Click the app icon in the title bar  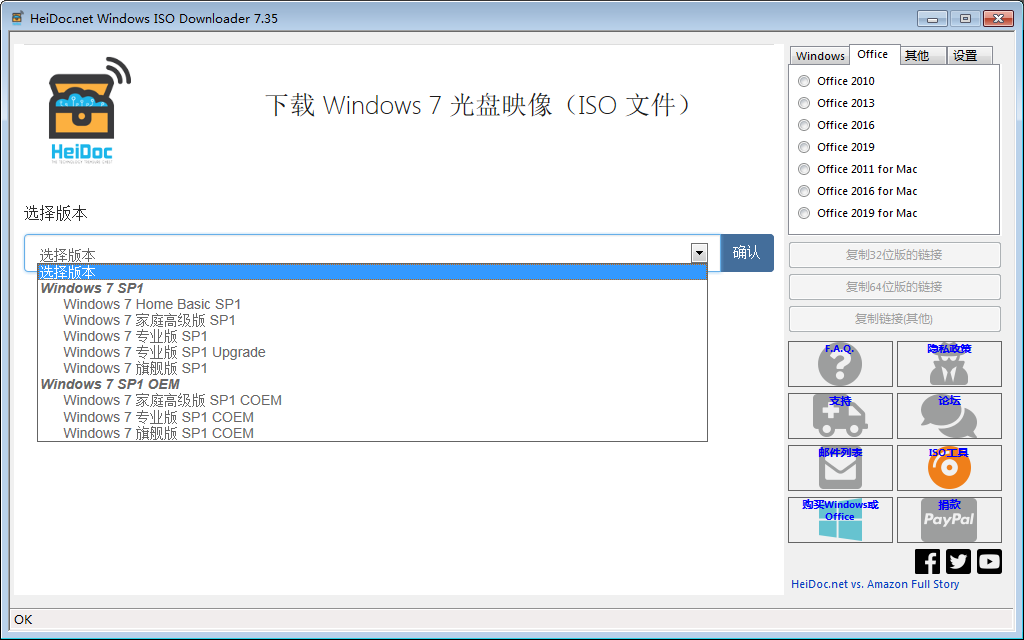click(18, 18)
